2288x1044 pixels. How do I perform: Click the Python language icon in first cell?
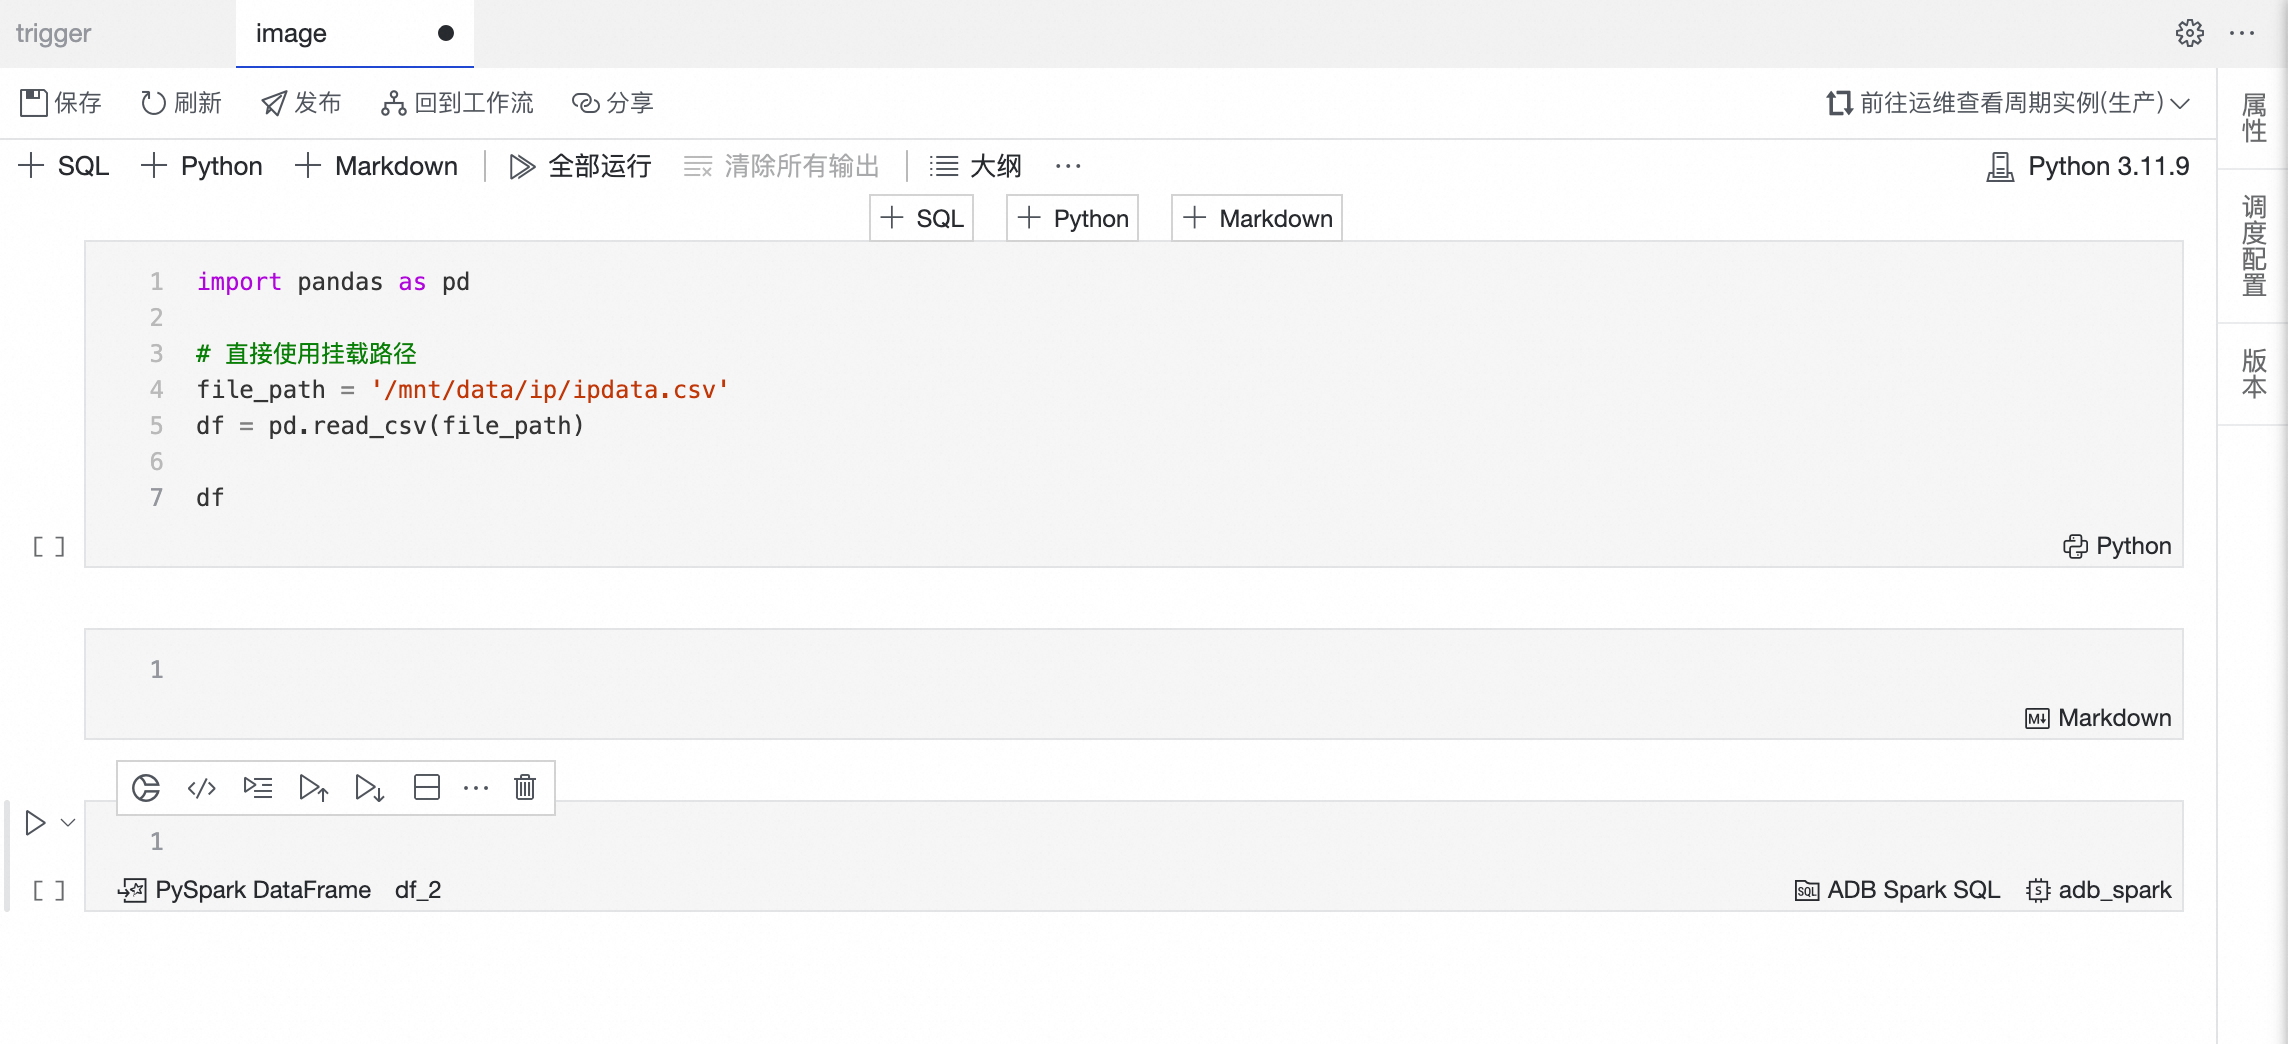pos(2076,546)
